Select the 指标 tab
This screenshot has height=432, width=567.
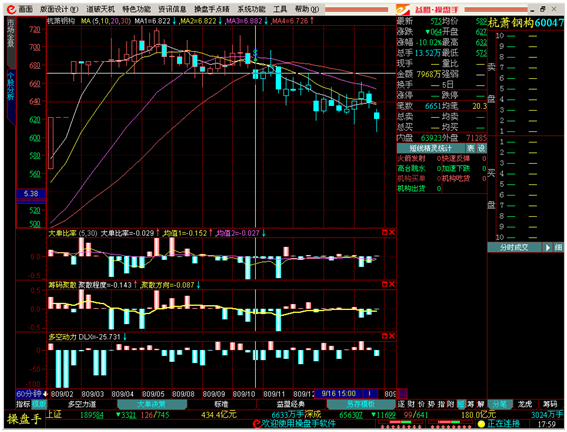click(x=24, y=404)
